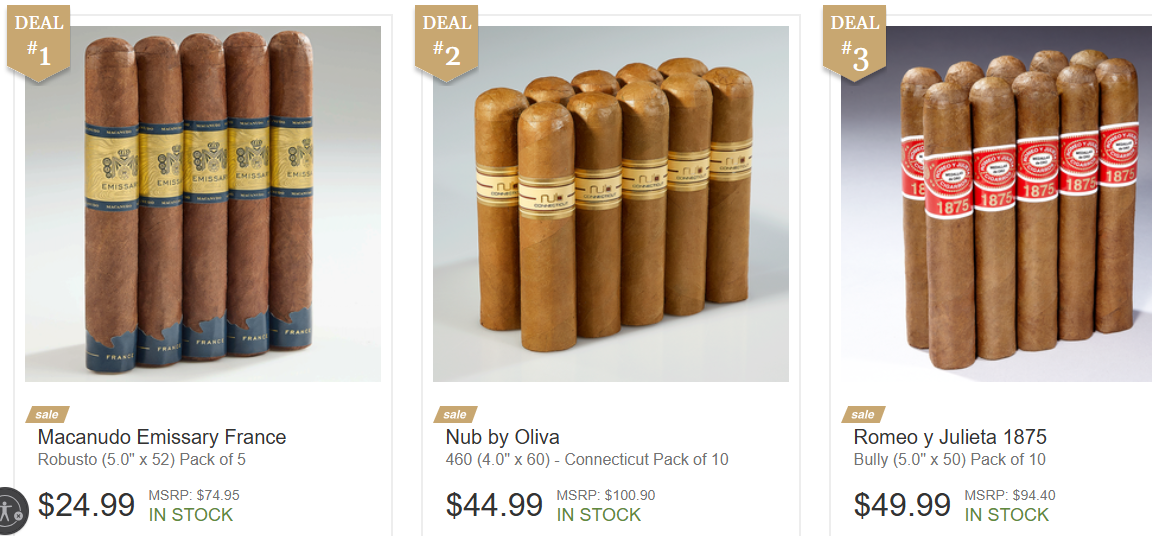The image size is (1152, 536).
Task: Click the Deal #1 ribbon badge
Action: [x=38, y=43]
